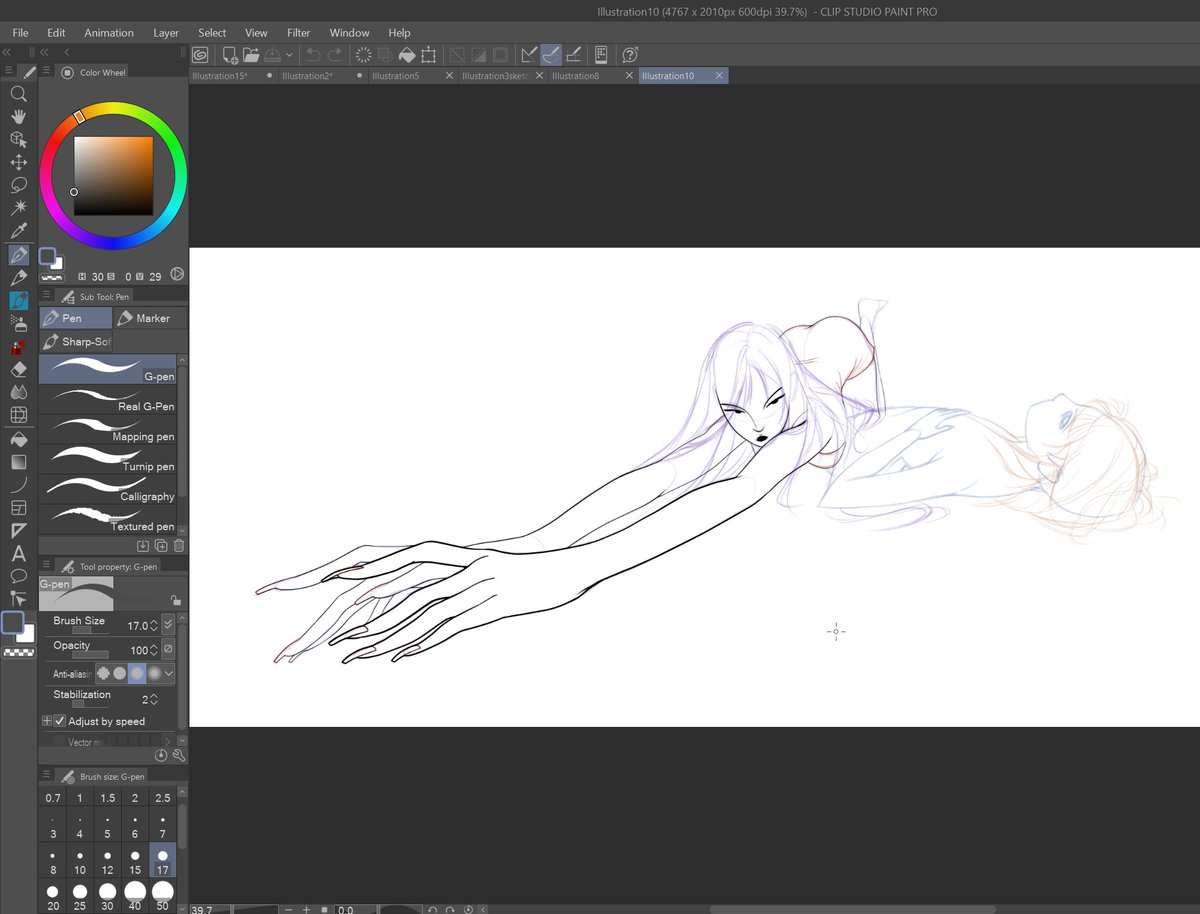Select the Auto select magic wand tool
The height and width of the screenshot is (914, 1200).
click(18, 208)
